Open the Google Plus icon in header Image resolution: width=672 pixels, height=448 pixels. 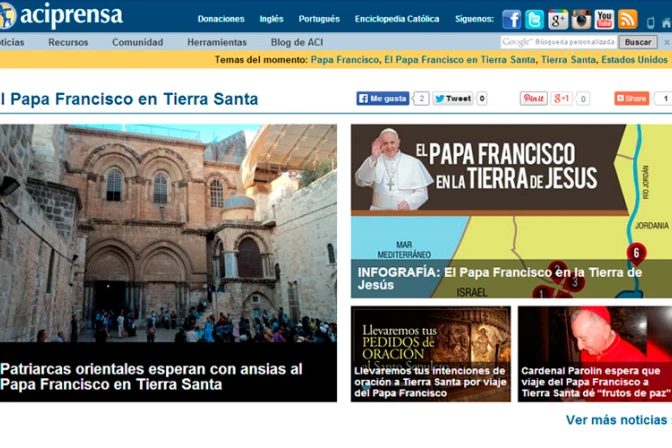[x=558, y=19]
